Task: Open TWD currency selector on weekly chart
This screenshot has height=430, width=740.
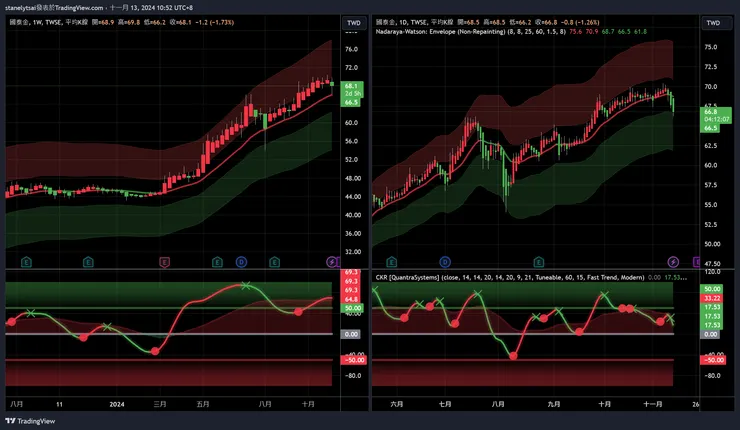Action: pyautogui.click(x=353, y=23)
